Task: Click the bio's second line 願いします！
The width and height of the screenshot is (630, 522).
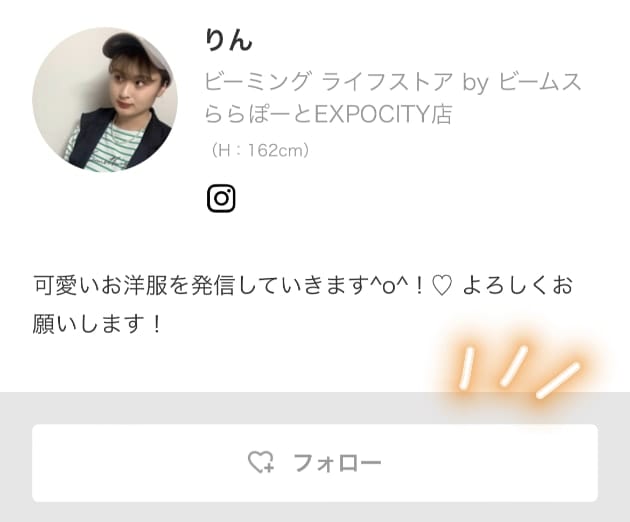Action: pyautogui.click(x=97, y=324)
